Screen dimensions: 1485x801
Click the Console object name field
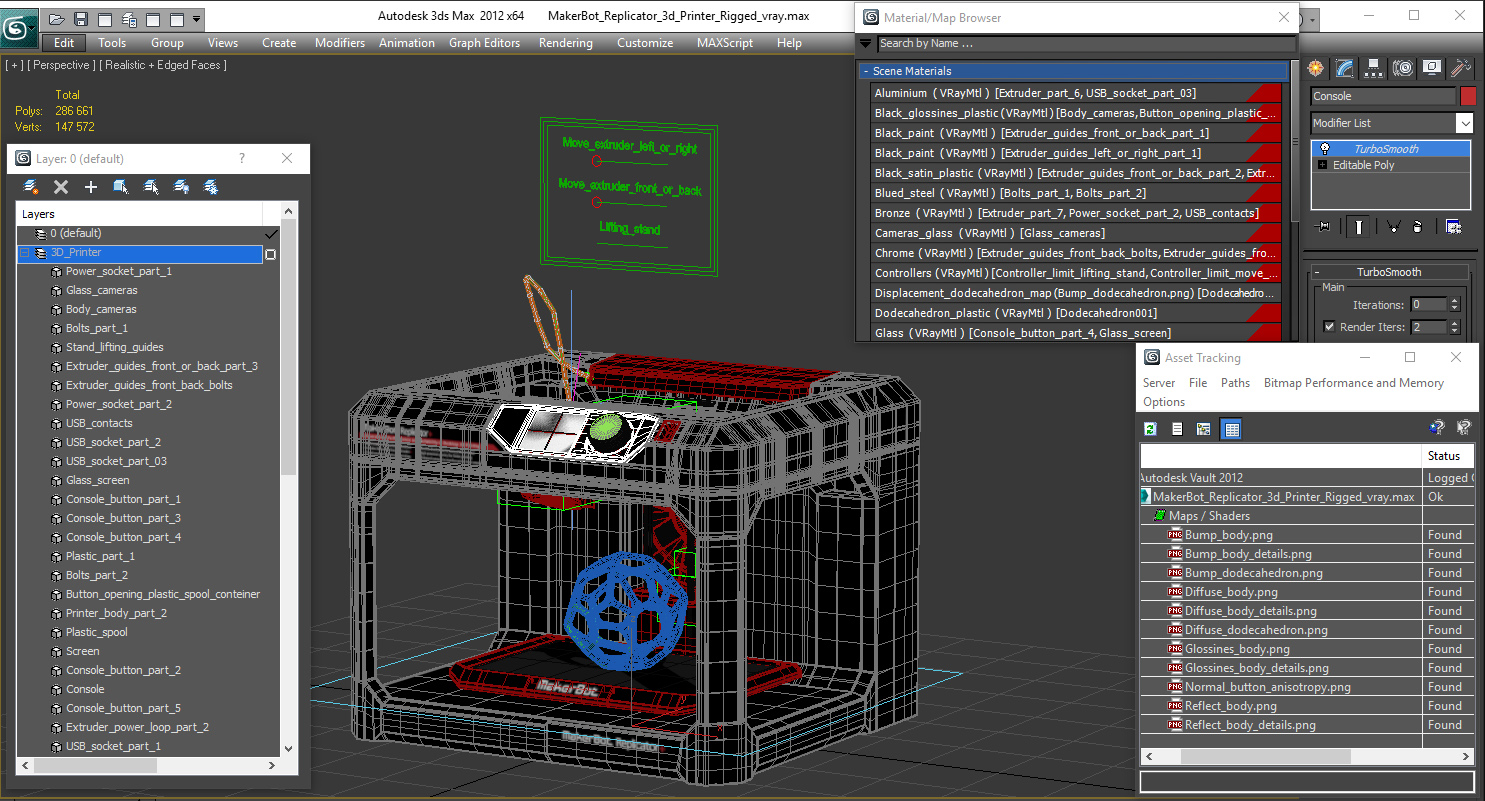[x=1383, y=96]
